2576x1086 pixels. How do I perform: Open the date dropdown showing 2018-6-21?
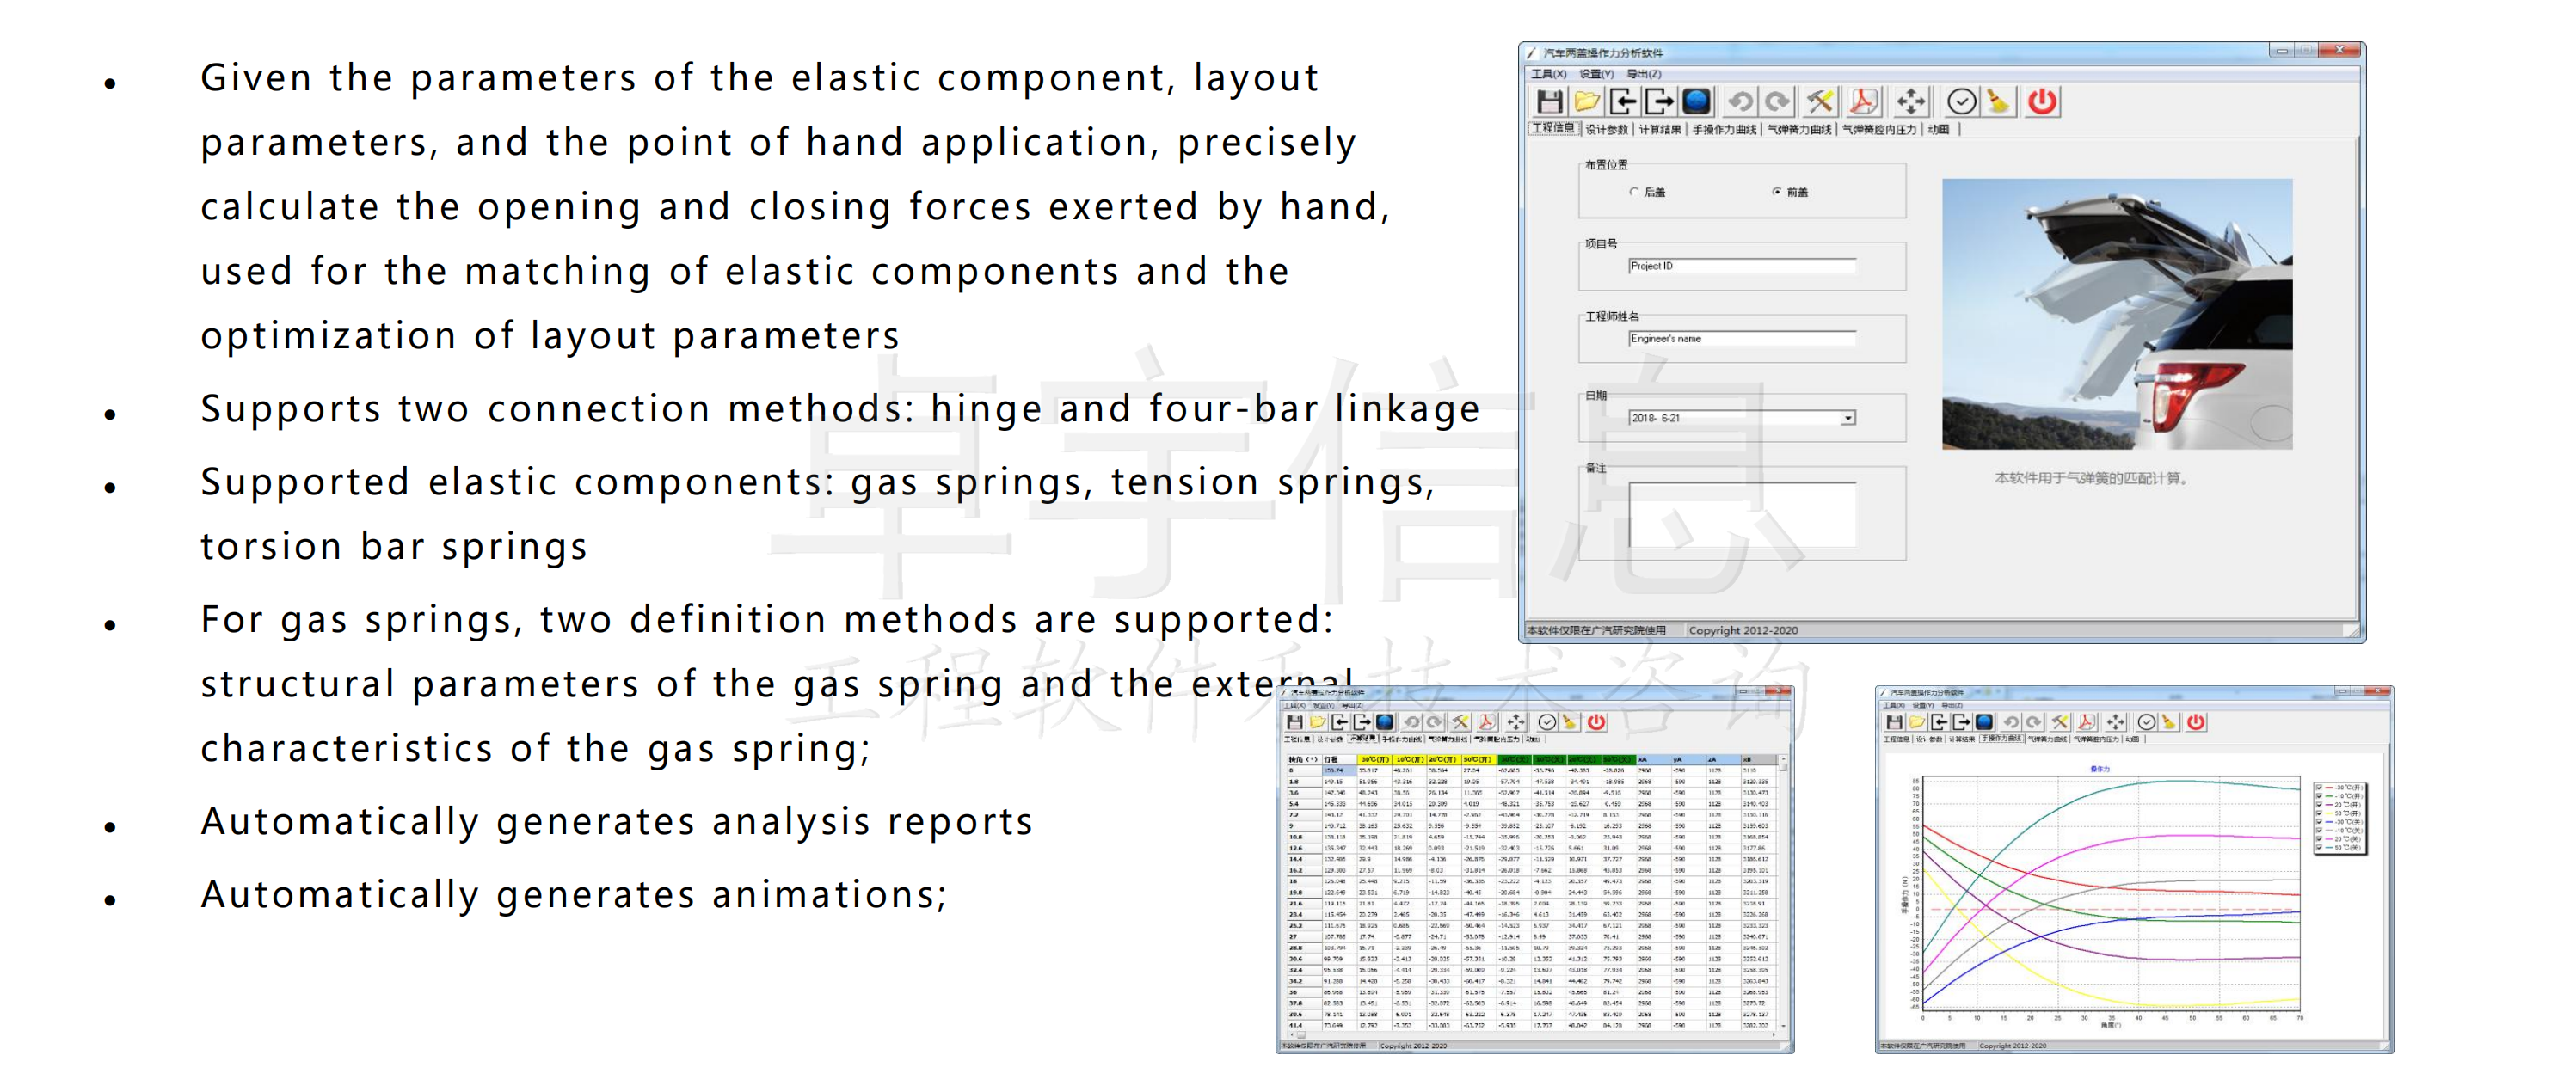click(x=1848, y=418)
